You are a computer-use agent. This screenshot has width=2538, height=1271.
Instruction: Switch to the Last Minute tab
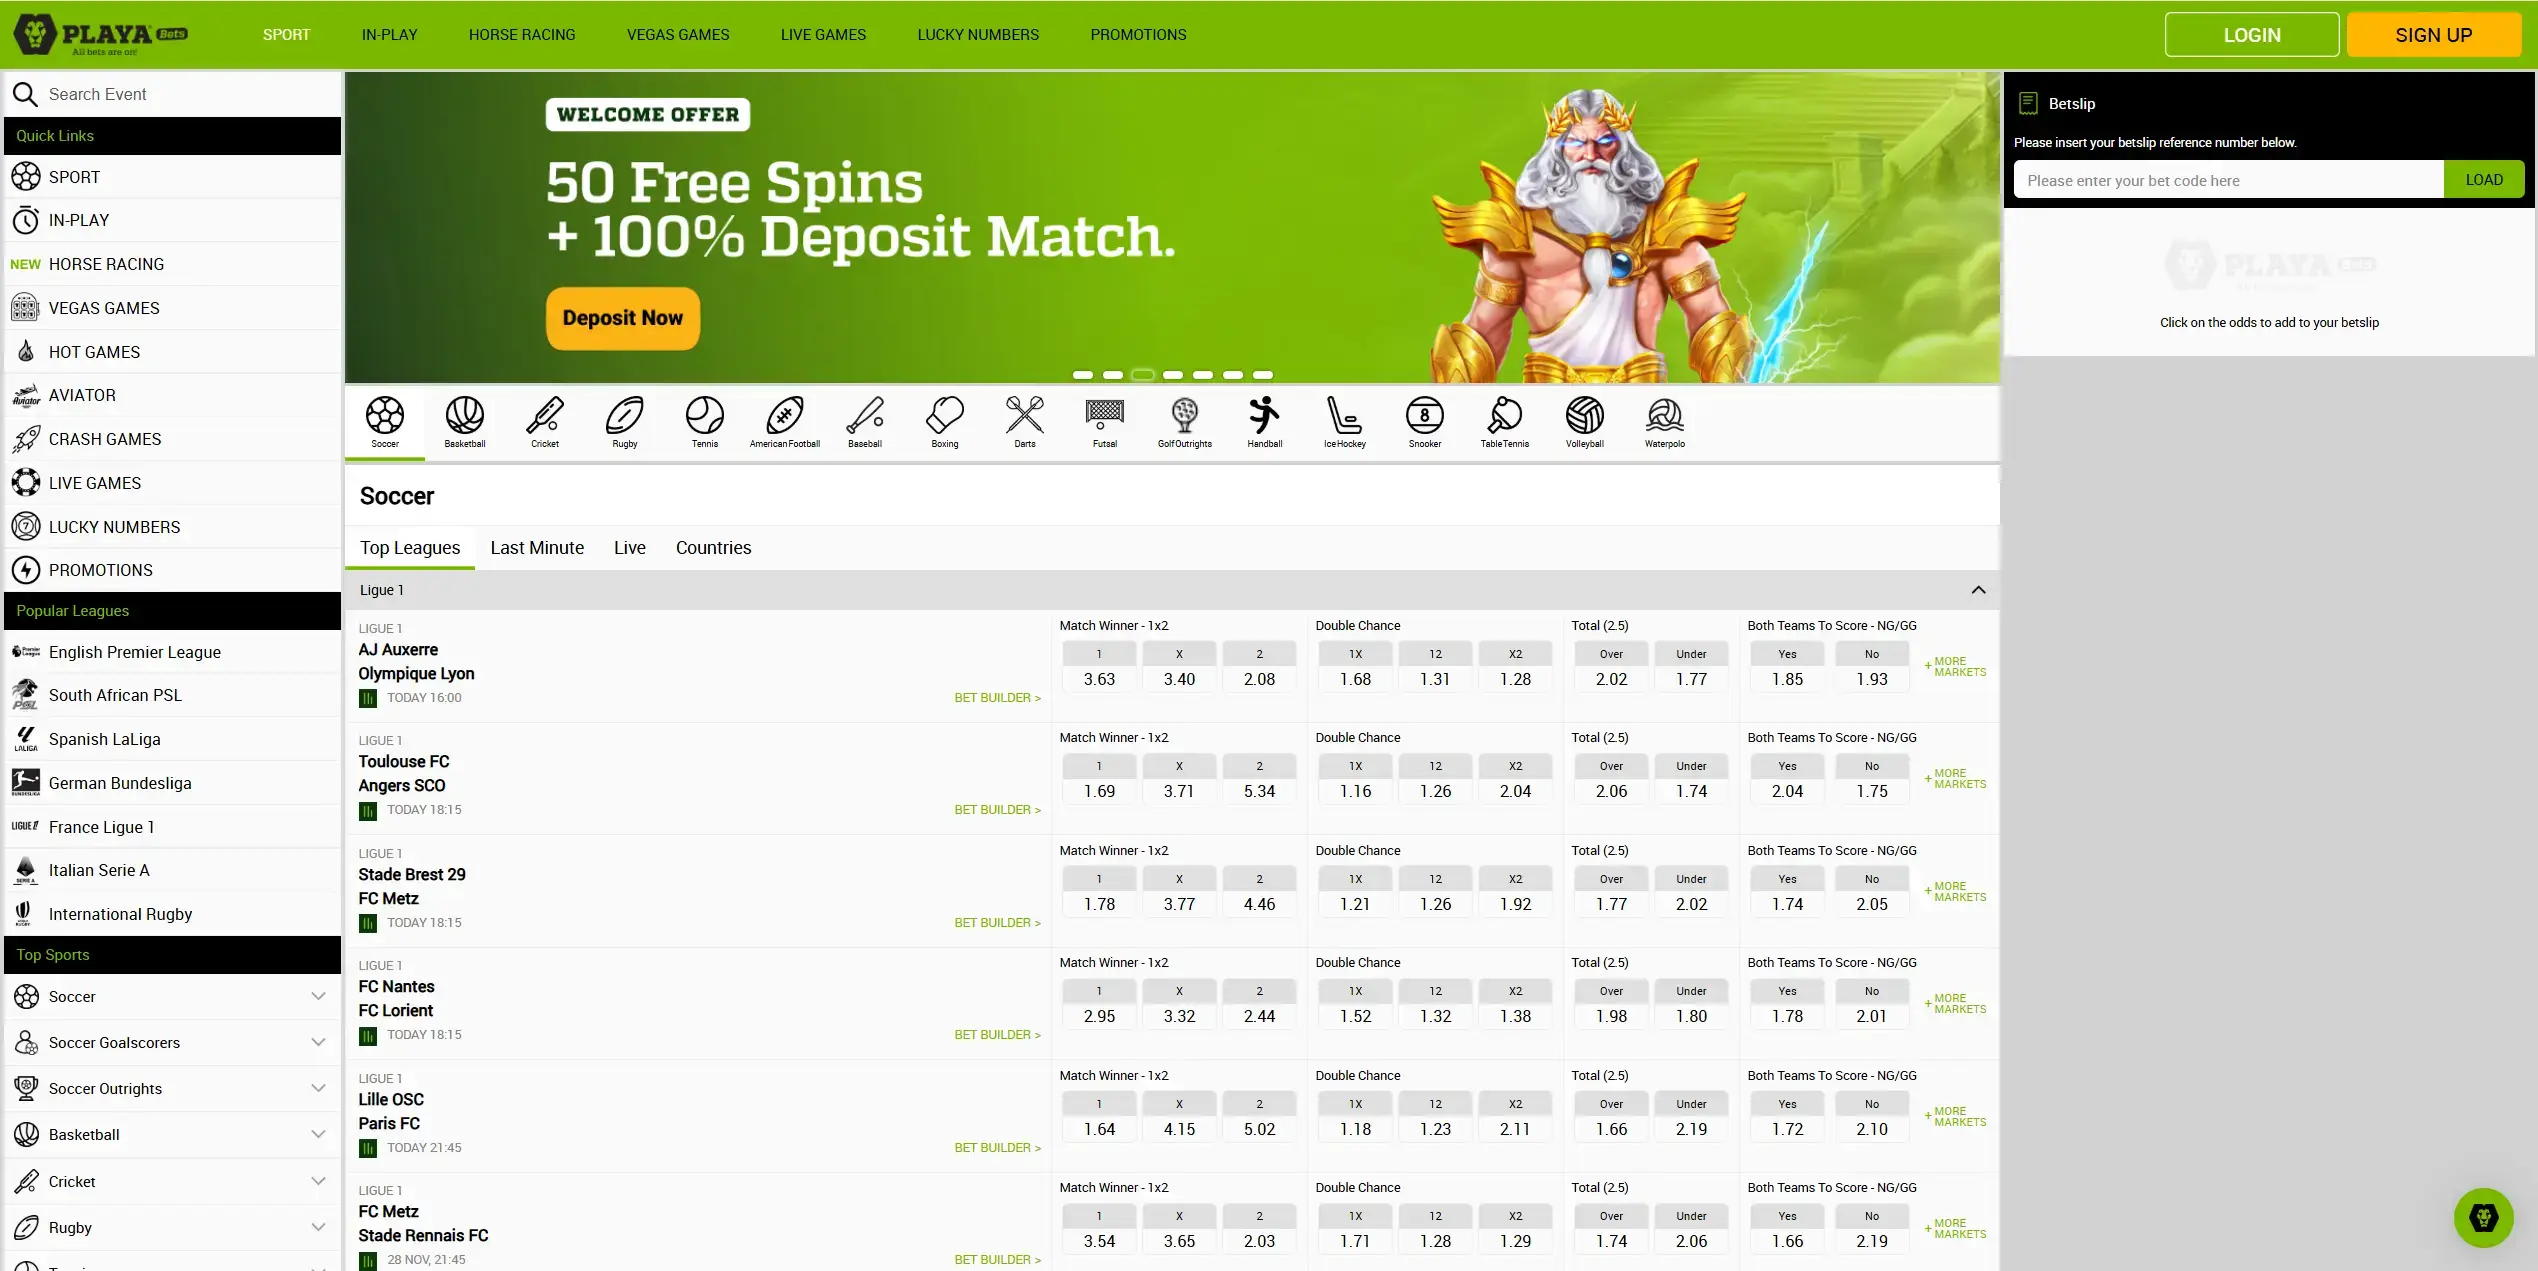[537, 548]
